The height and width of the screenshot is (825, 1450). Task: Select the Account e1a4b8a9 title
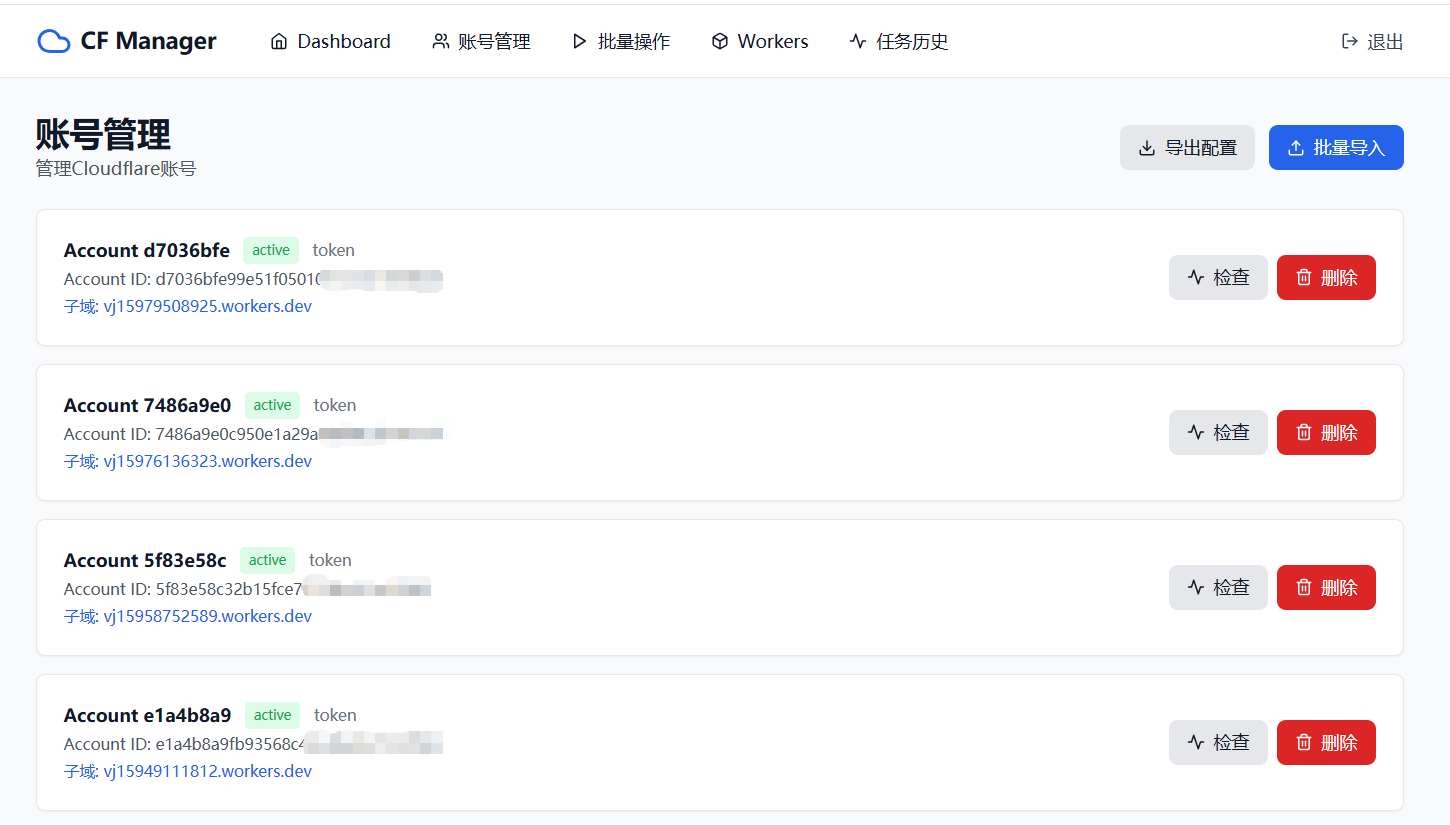click(x=148, y=715)
